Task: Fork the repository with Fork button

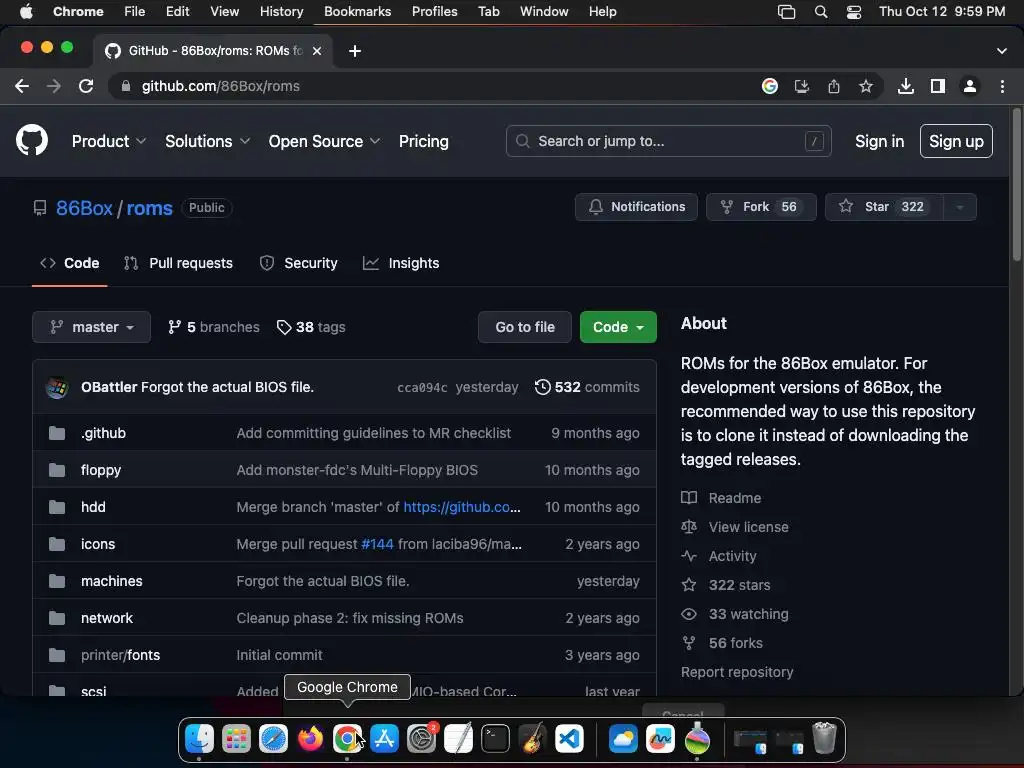Action: click(x=761, y=207)
